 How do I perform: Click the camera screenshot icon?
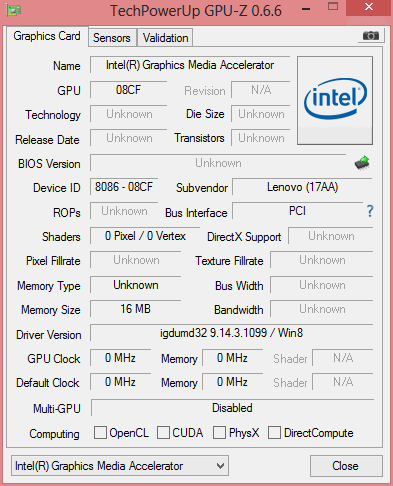pyautogui.click(x=371, y=35)
